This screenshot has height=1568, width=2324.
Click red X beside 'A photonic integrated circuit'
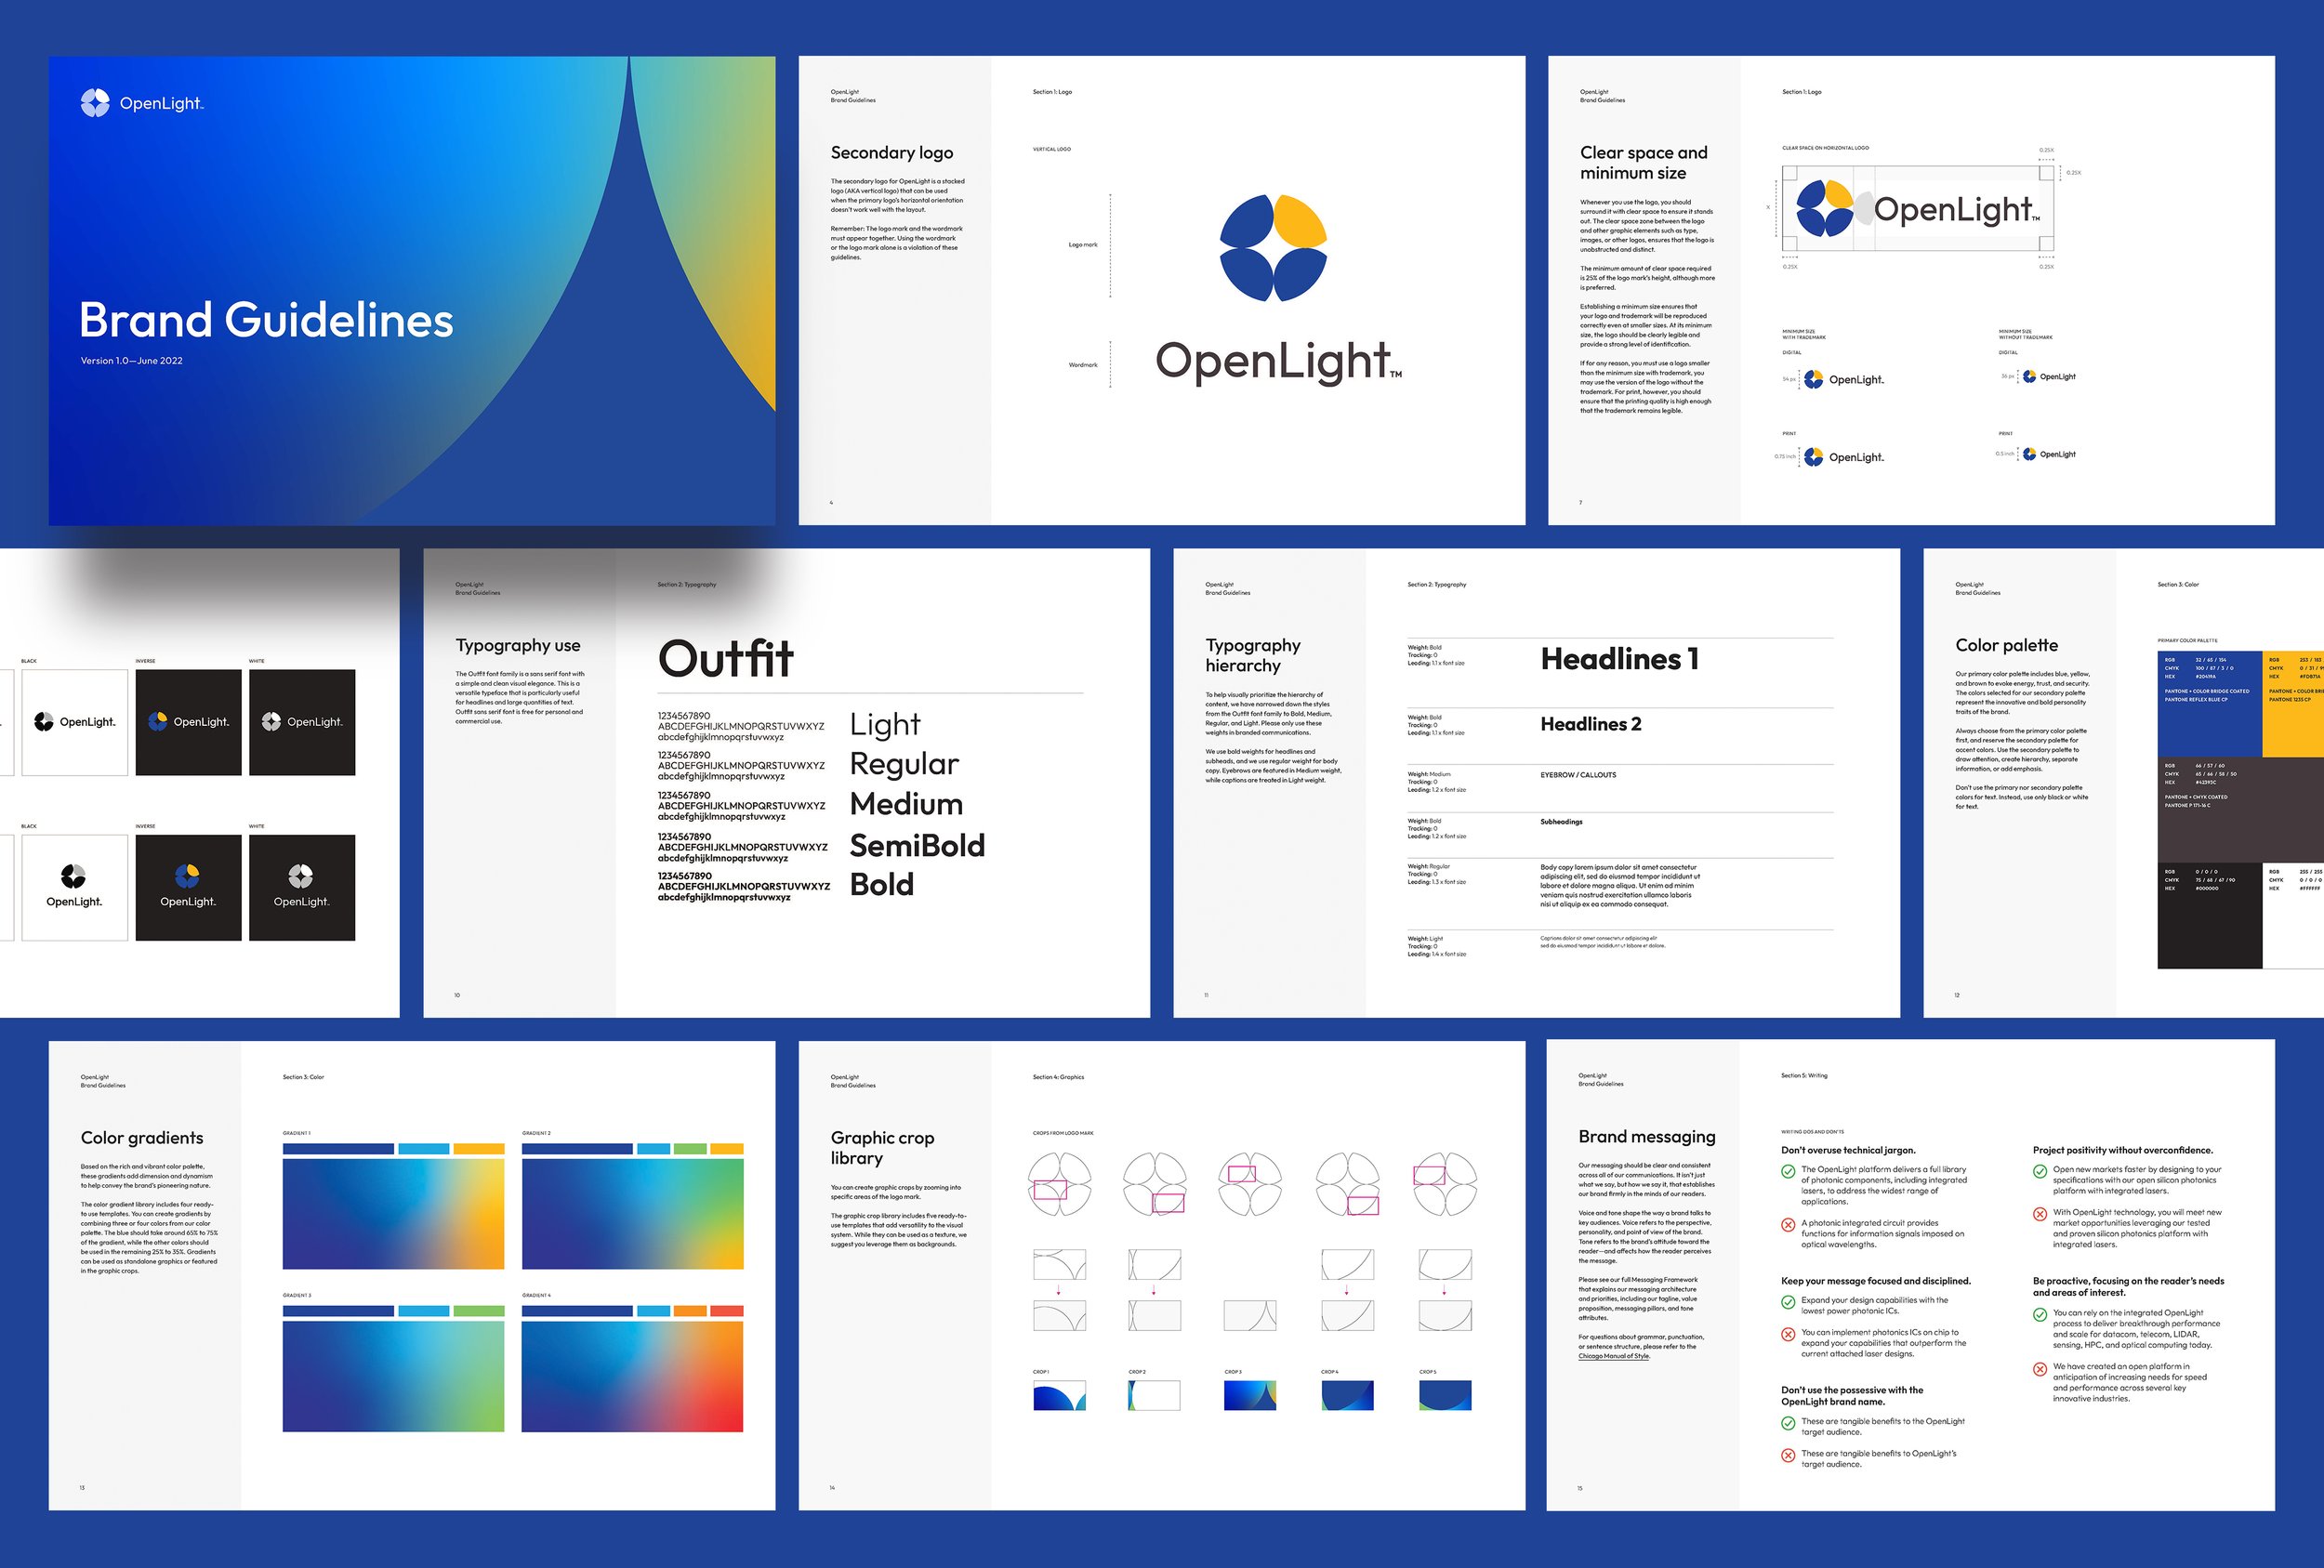point(1788,1225)
